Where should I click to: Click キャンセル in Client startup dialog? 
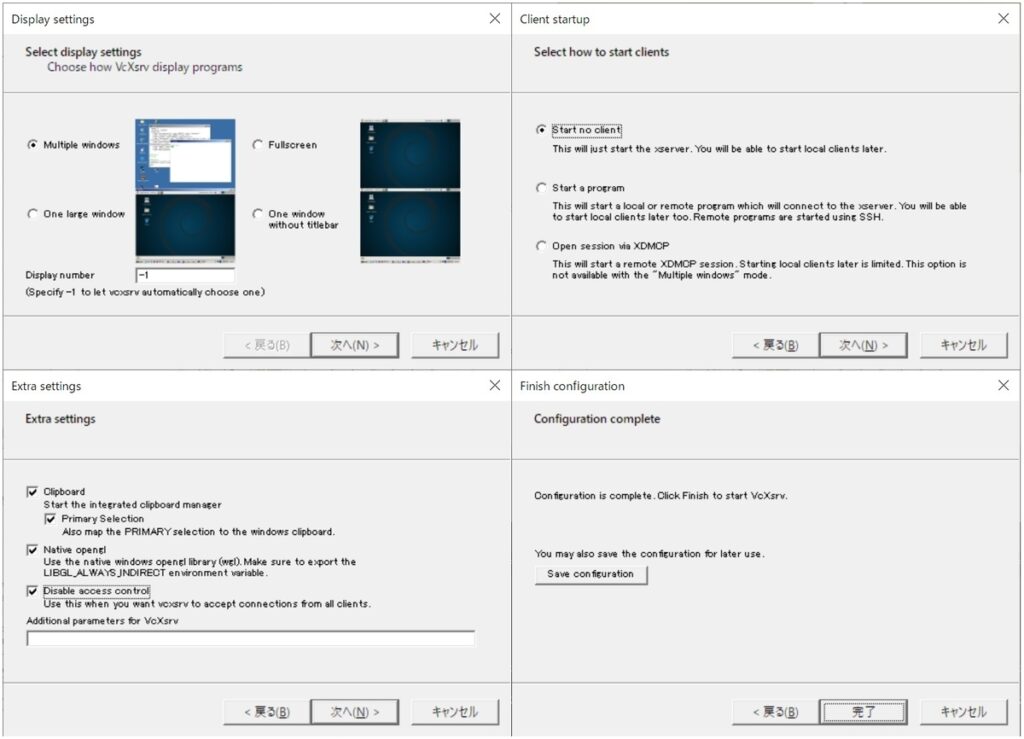(x=964, y=345)
